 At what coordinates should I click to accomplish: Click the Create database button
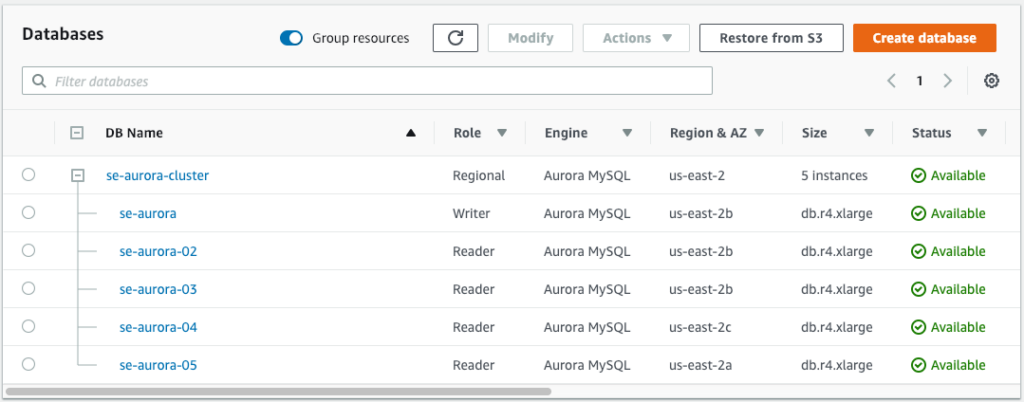point(924,38)
